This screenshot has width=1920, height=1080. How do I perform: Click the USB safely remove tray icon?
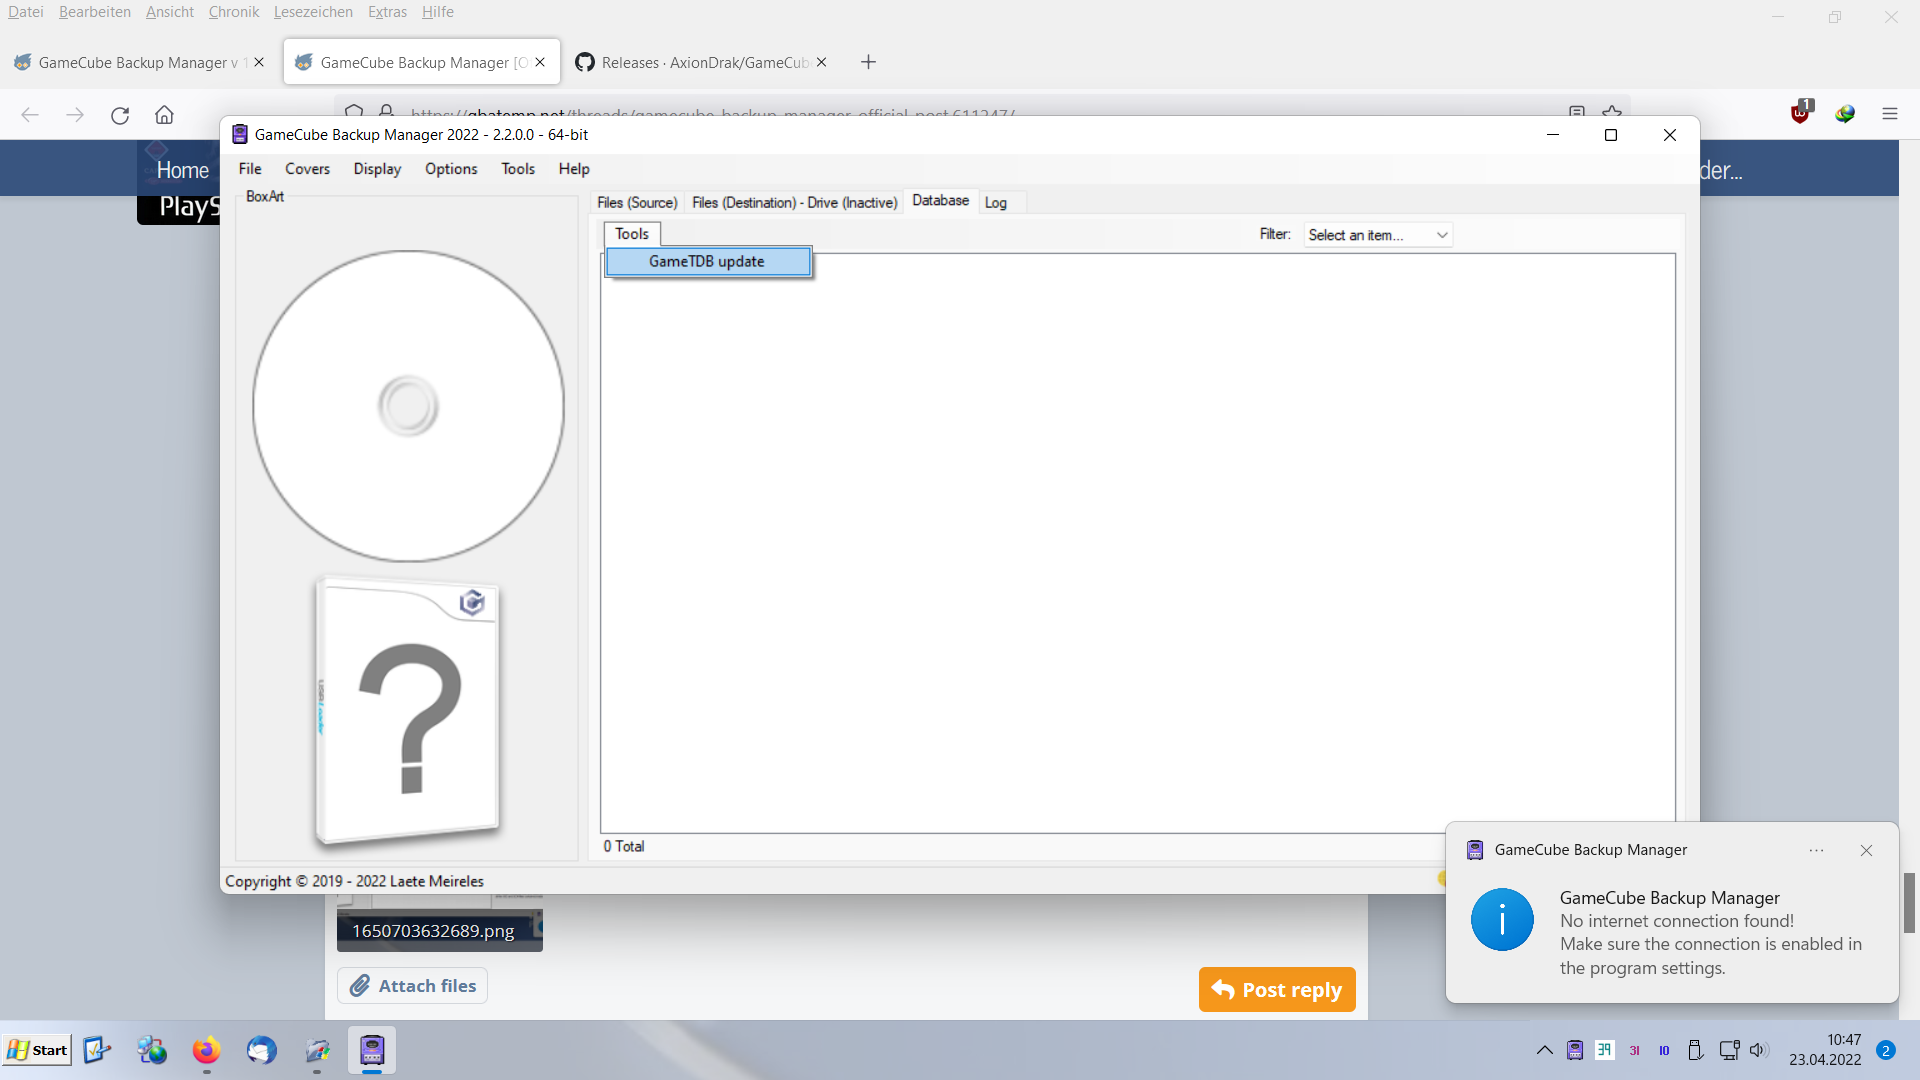1695,1050
